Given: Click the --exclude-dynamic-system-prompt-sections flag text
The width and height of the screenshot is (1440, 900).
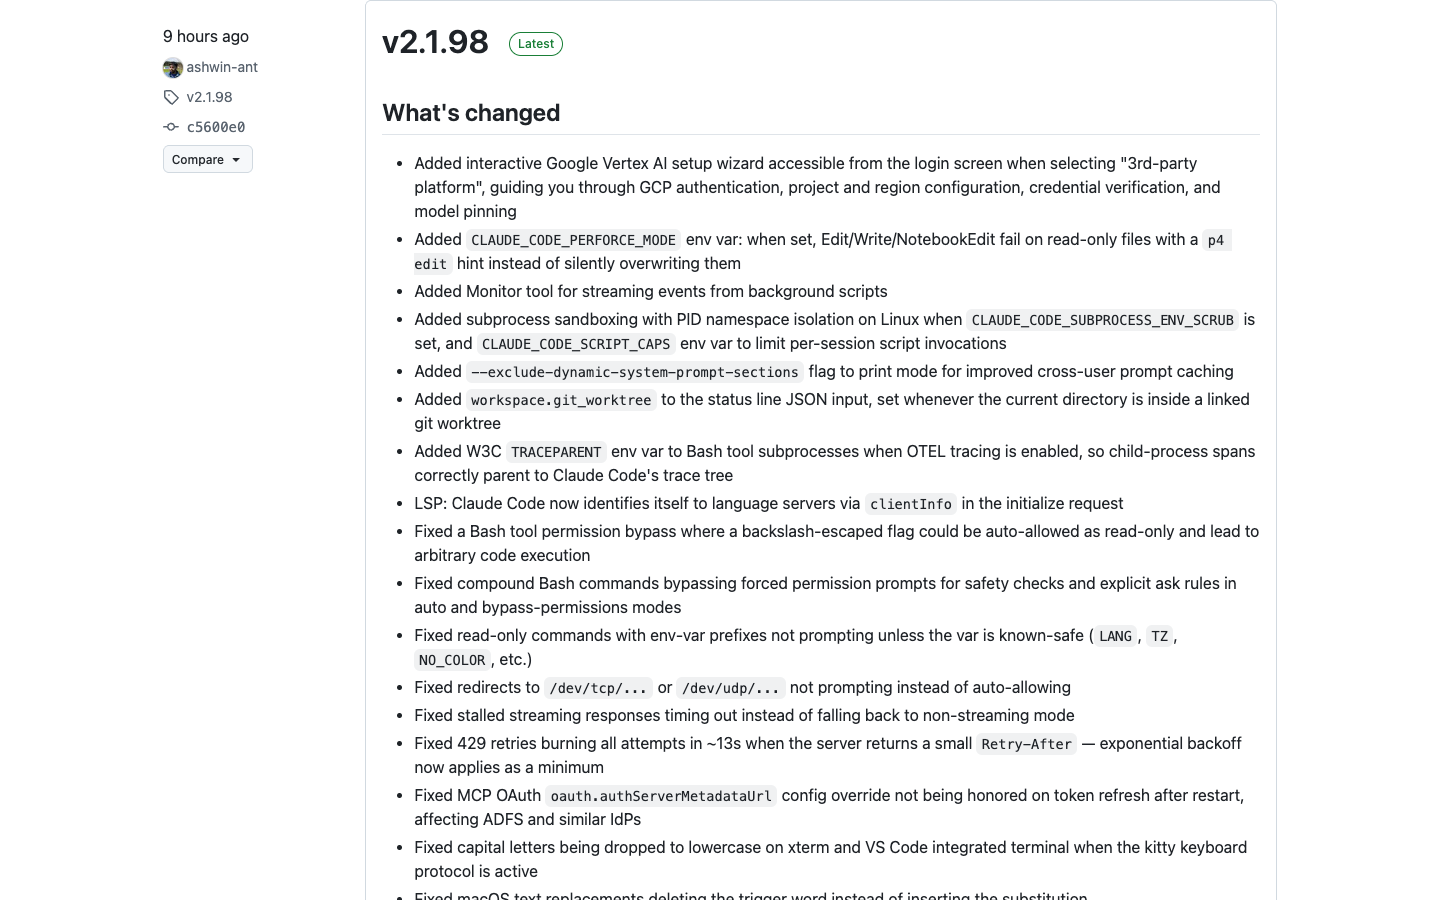Looking at the screenshot, I should coord(634,372).
